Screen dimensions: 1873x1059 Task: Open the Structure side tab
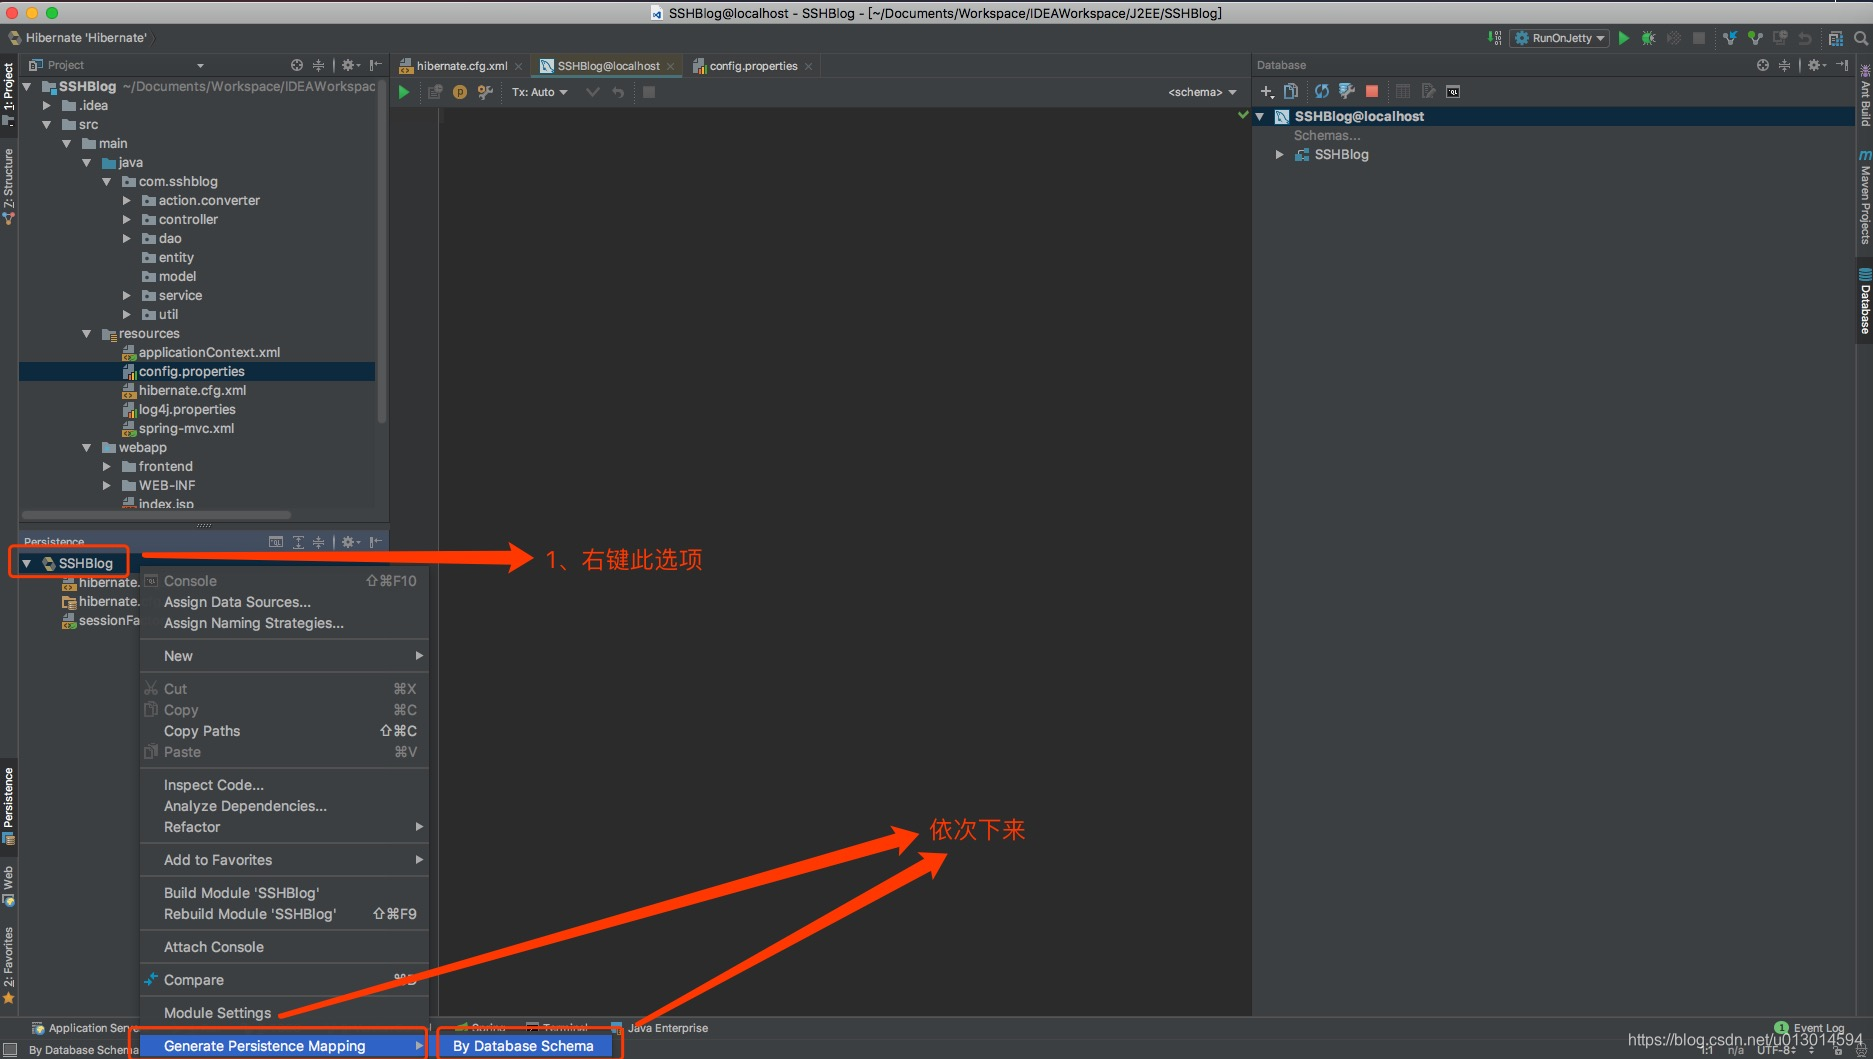9,187
